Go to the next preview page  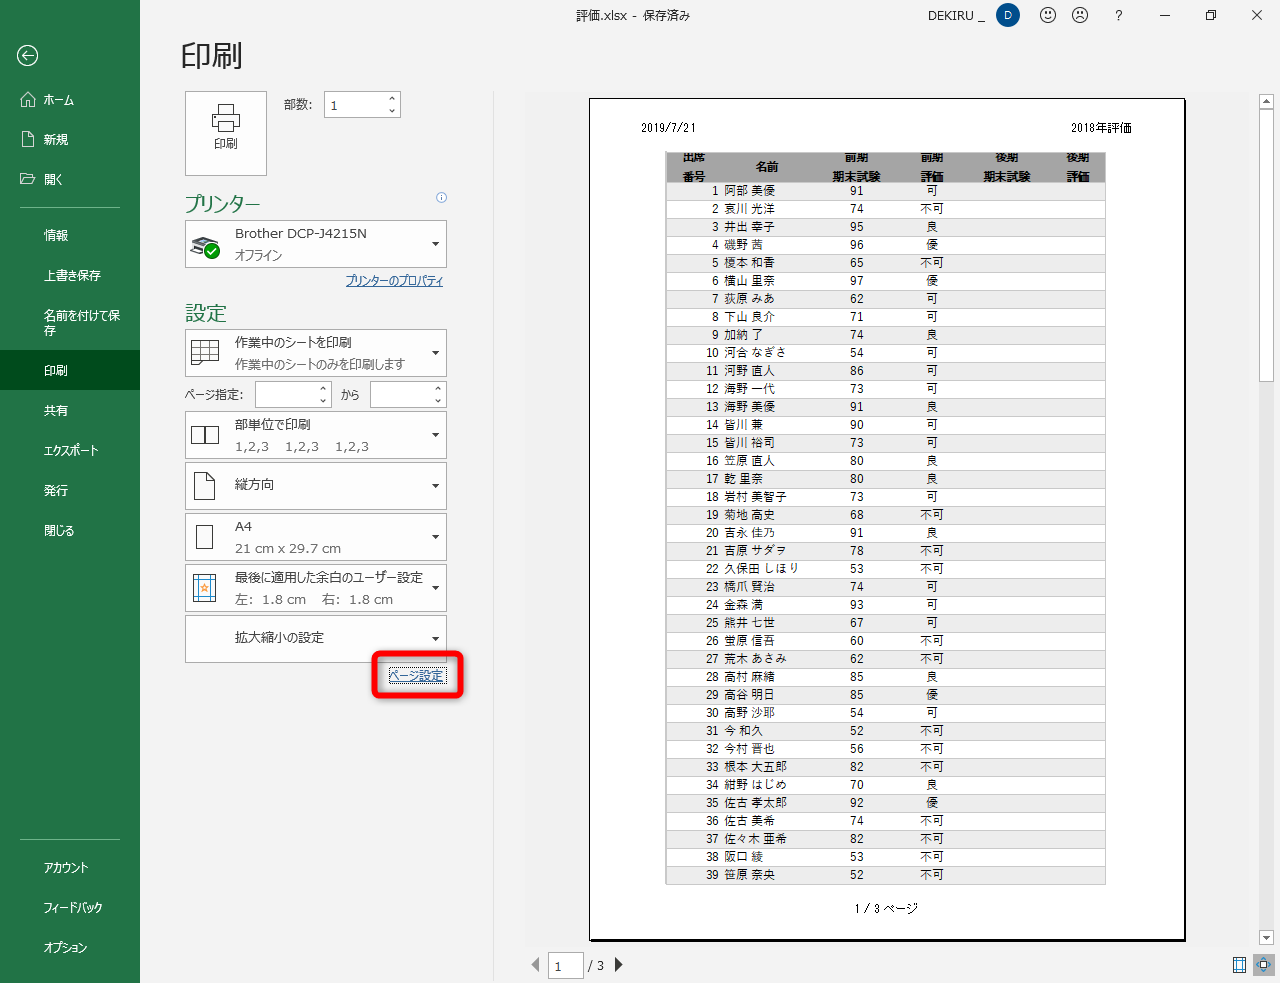pos(619,965)
